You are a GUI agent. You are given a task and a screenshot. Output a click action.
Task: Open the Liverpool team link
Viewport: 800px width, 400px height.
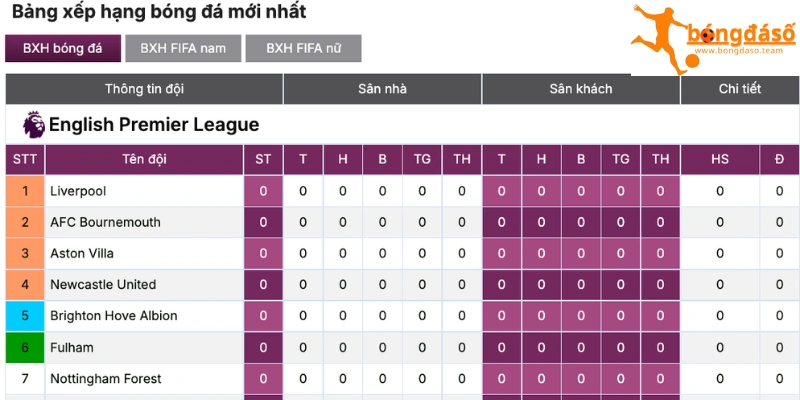pos(78,191)
